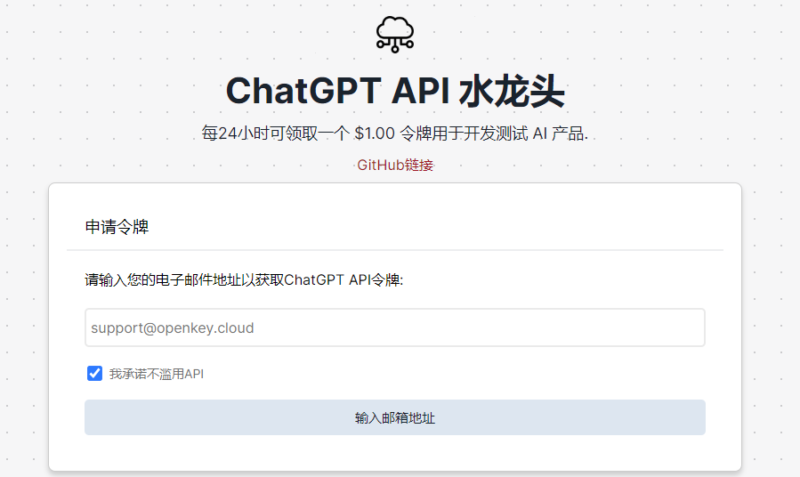This screenshot has width=800, height=477.
Task: Click the cloud network logo icon
Action: click(395, 34)
